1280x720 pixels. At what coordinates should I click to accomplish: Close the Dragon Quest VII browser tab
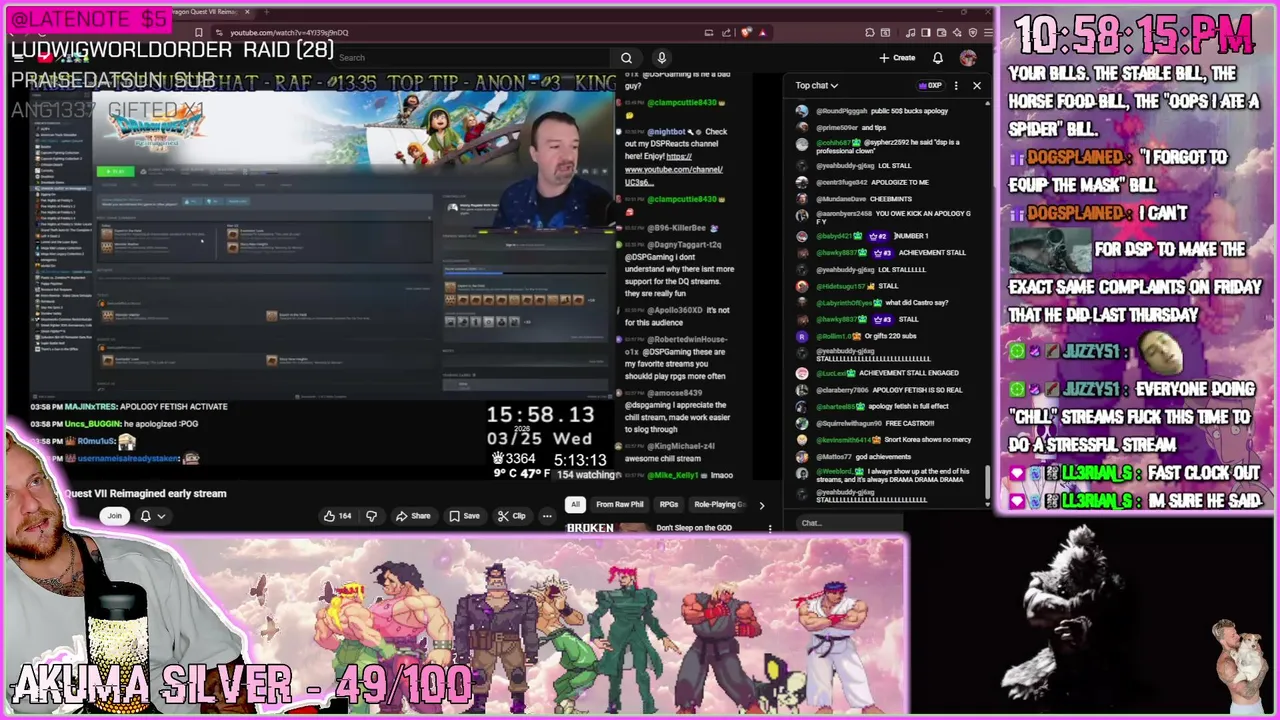(247, 12)
